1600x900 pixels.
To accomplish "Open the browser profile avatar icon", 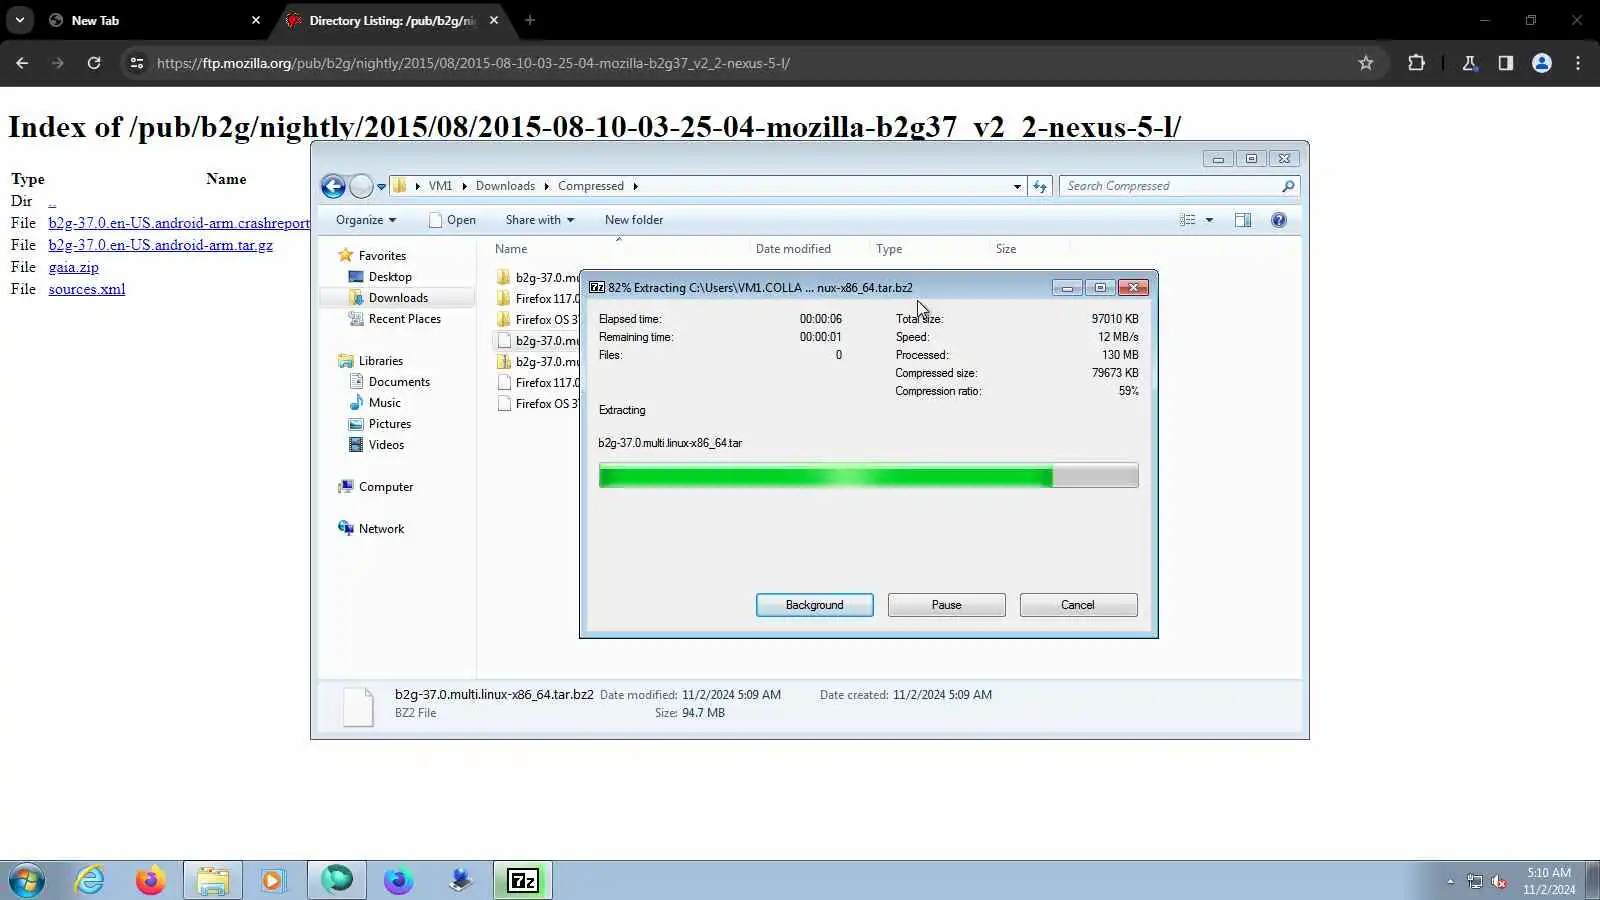I will click(1542, 63).
